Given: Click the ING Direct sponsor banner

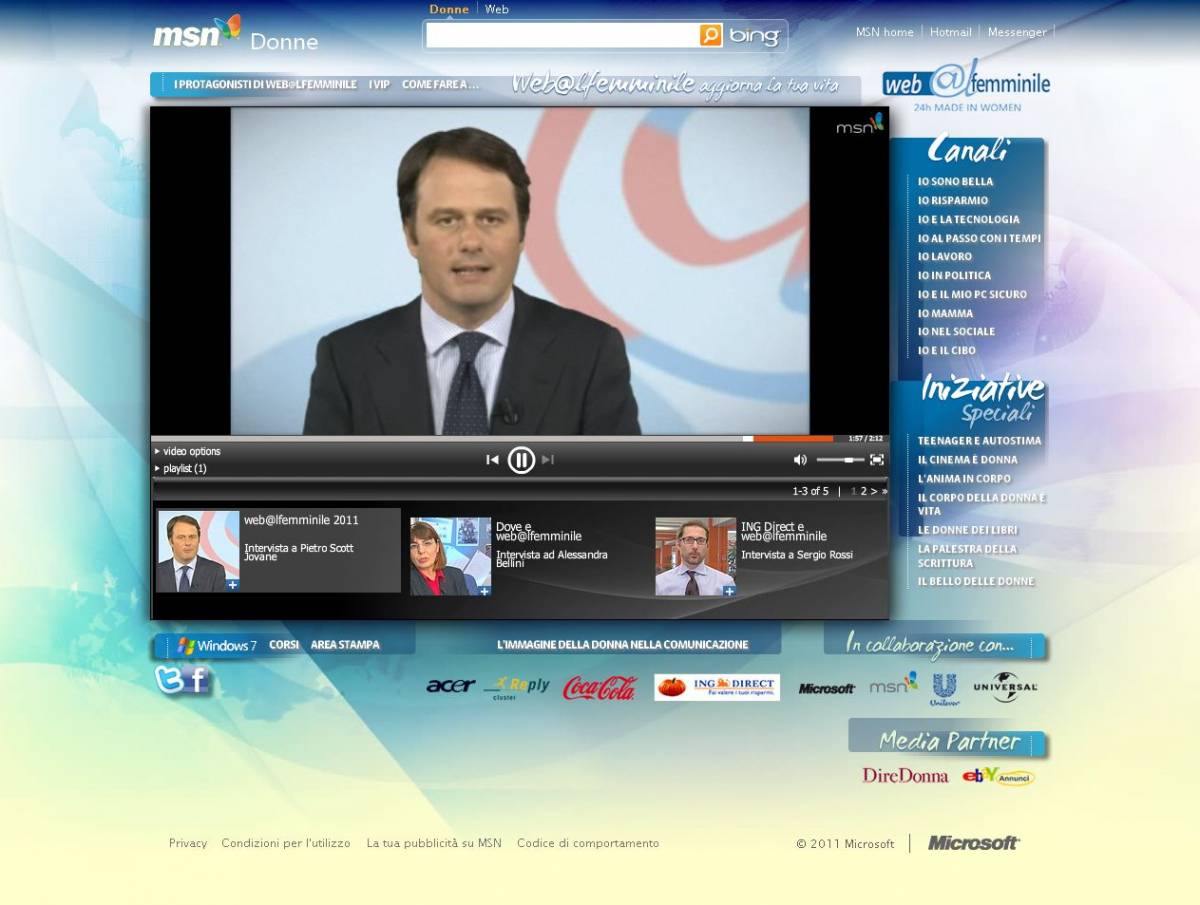Looking at the screenshot, I should (717, 687).
